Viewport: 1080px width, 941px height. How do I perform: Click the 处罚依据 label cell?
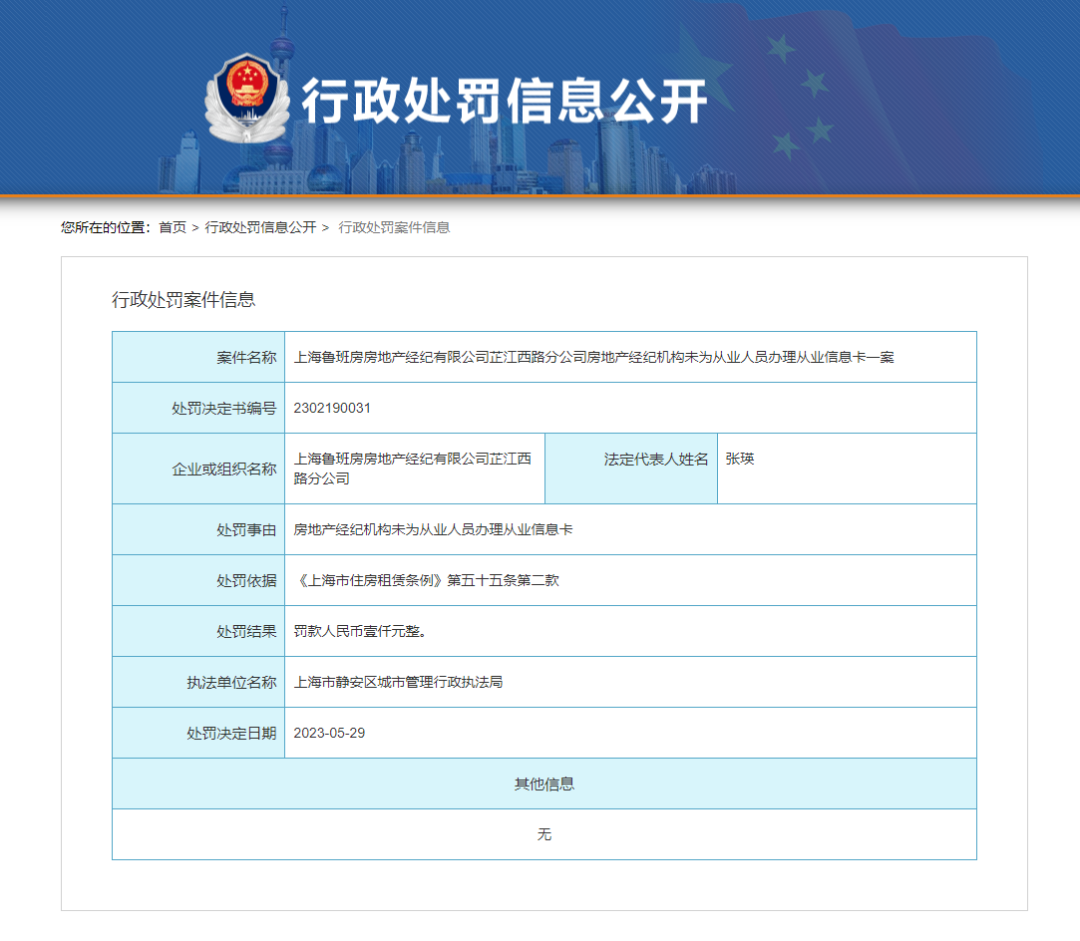198,580
